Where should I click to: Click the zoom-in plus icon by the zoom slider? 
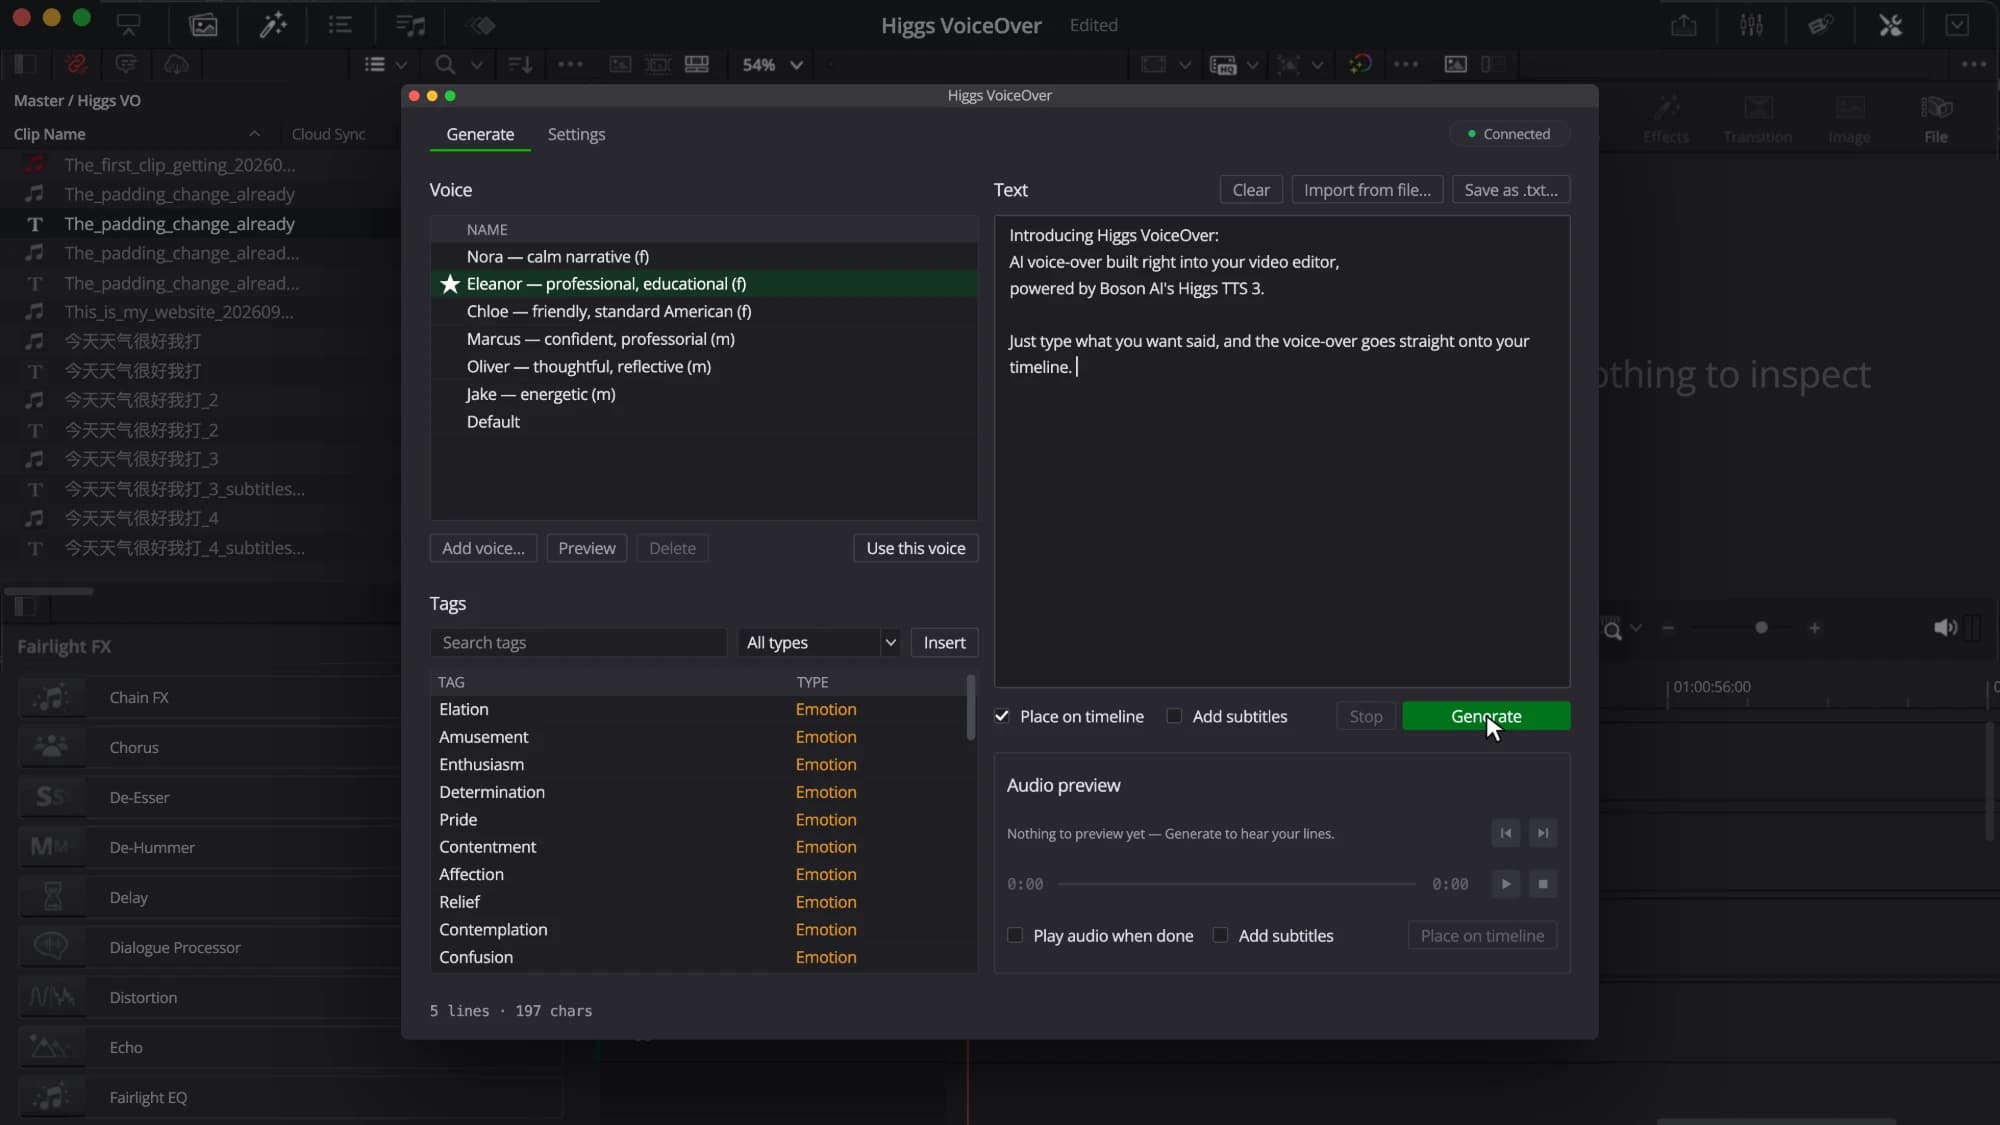coord(1814,628)
